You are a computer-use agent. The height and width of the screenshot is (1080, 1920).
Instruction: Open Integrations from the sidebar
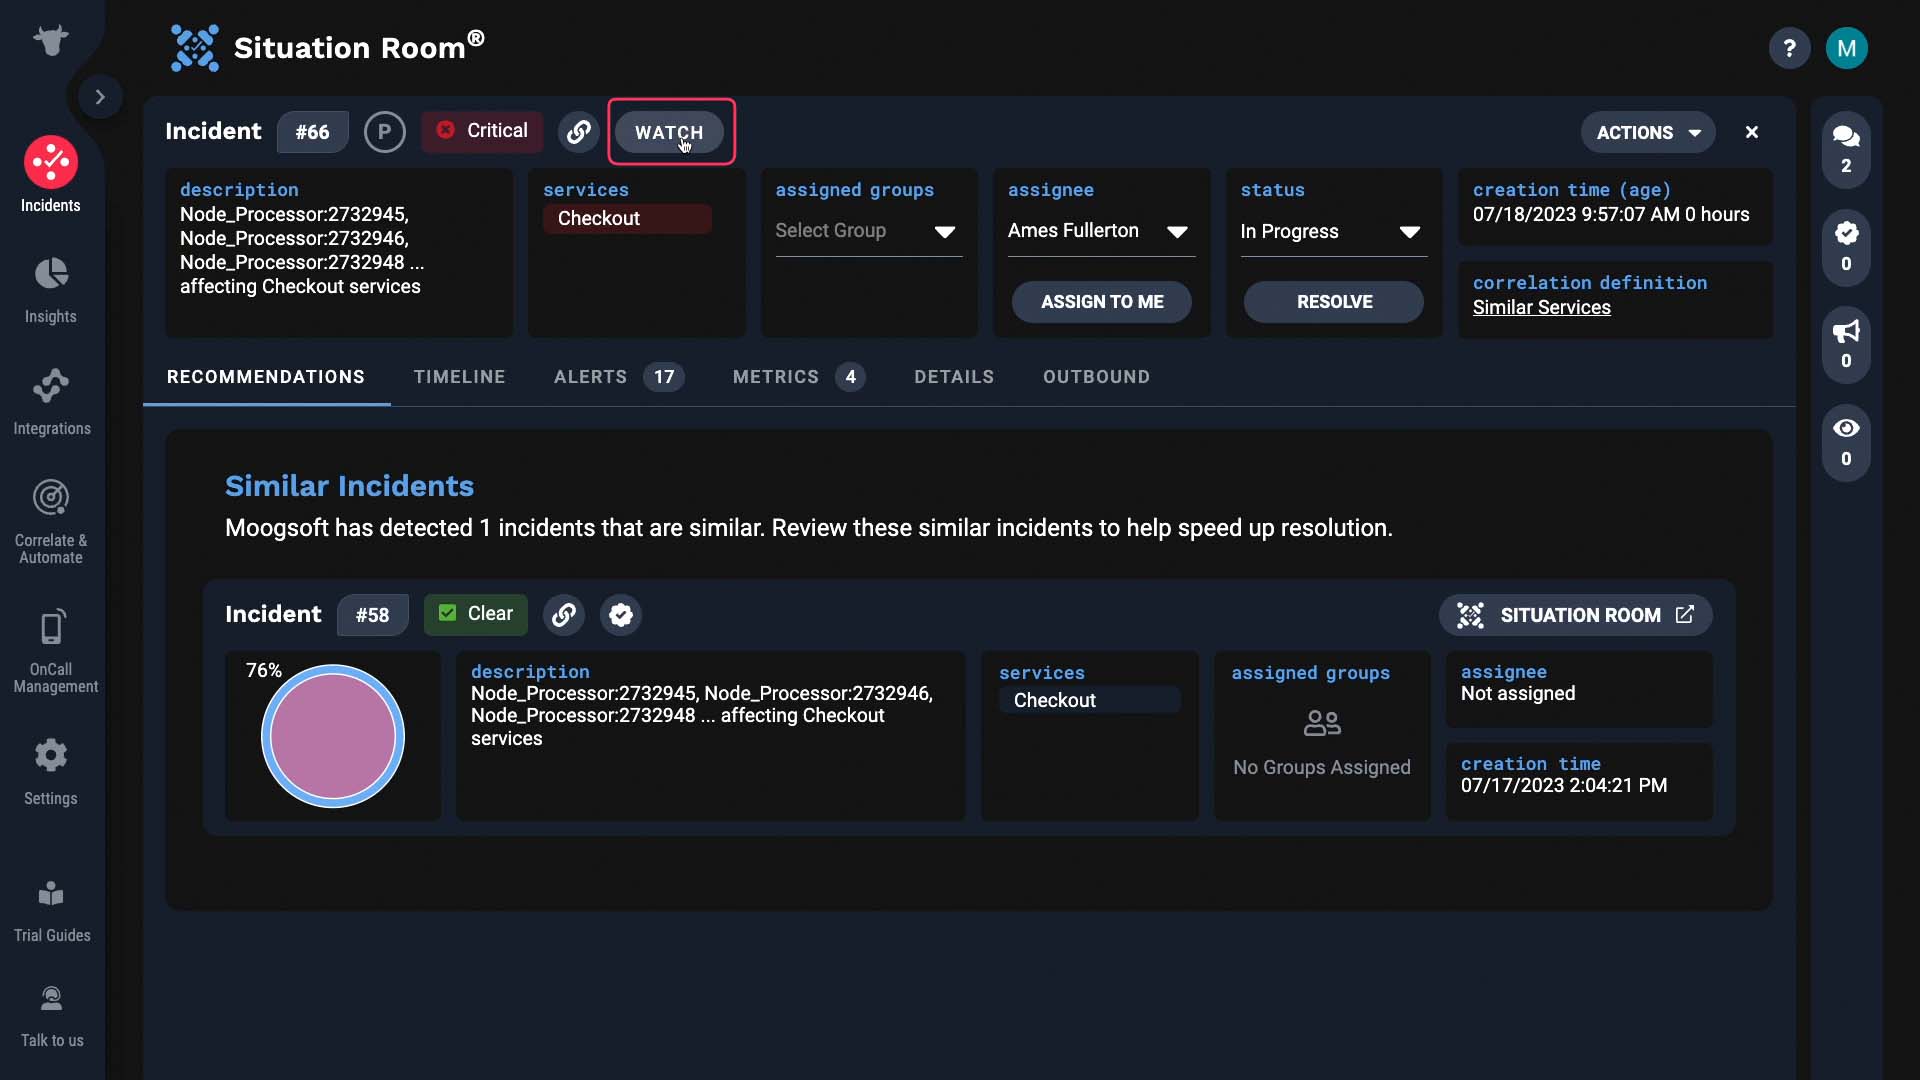tap(52, 402)
